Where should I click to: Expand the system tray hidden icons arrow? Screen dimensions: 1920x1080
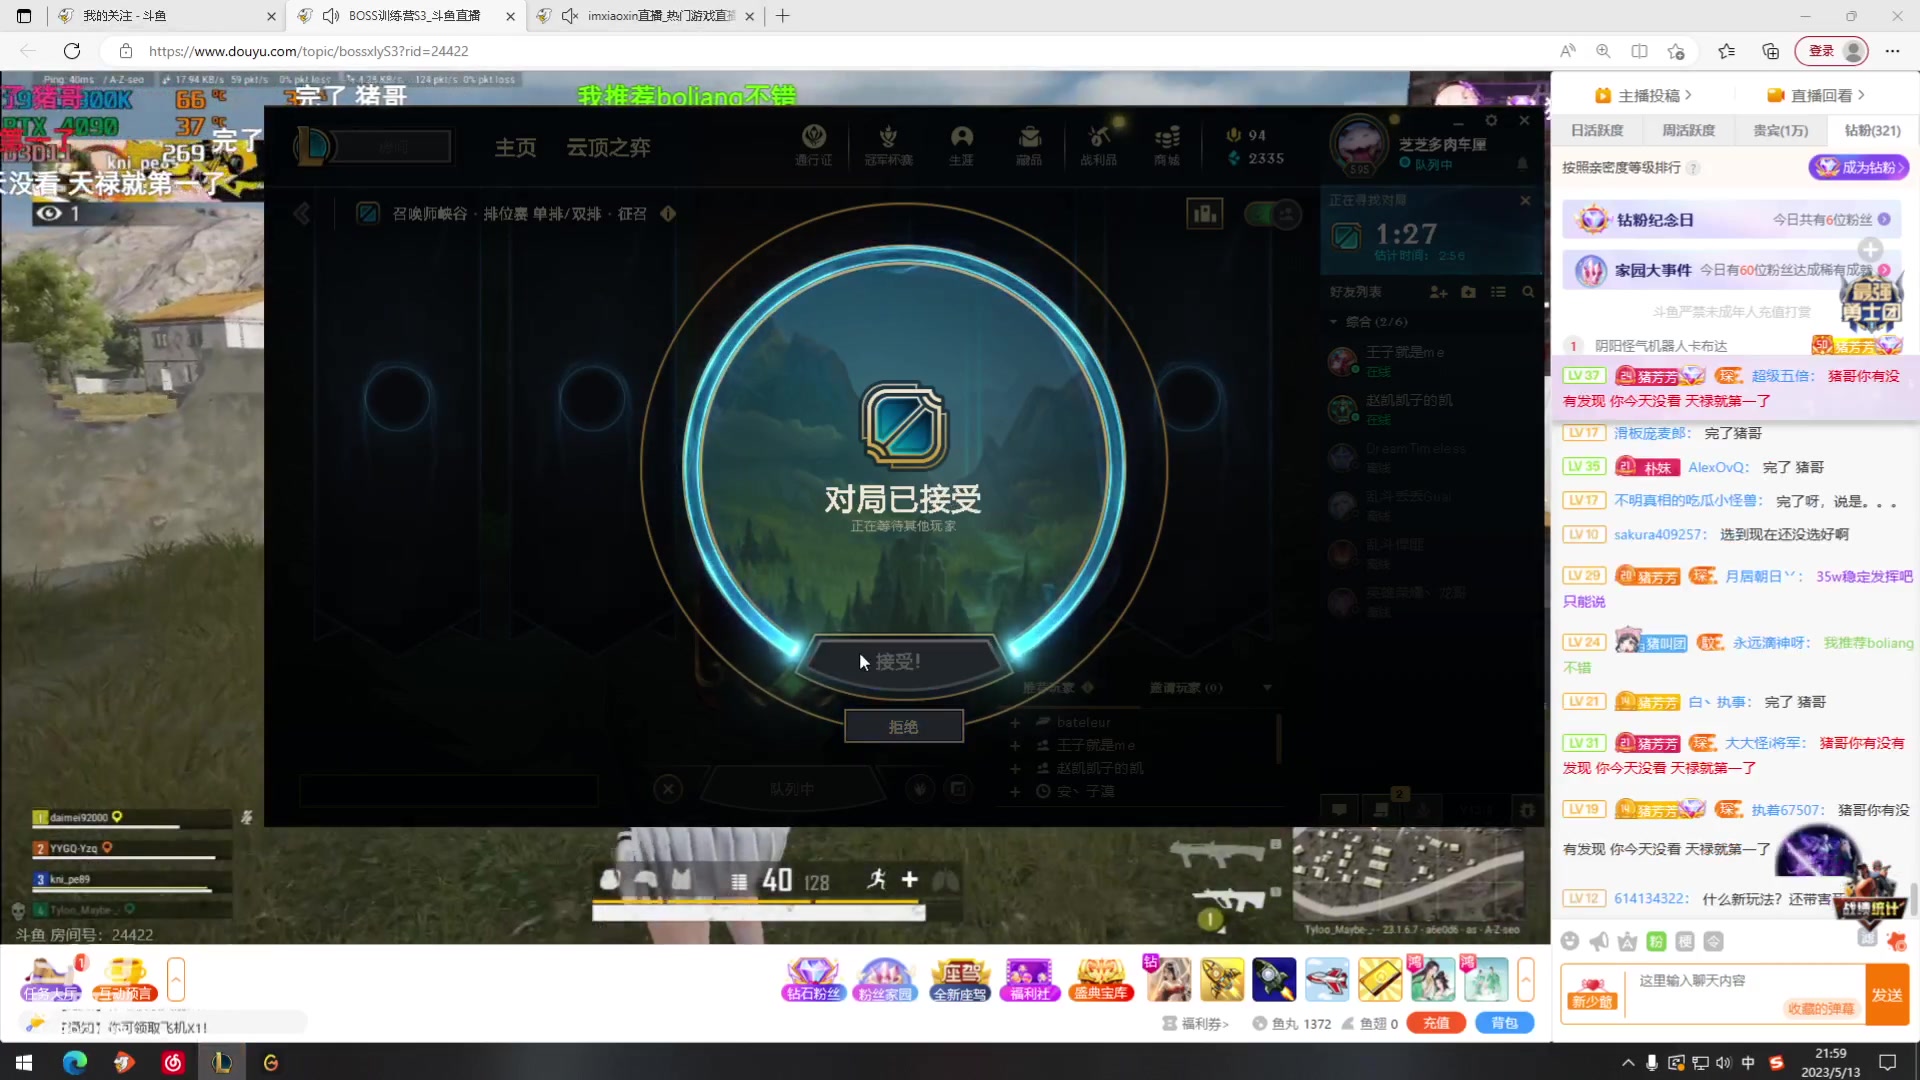coord(1628,1062)
